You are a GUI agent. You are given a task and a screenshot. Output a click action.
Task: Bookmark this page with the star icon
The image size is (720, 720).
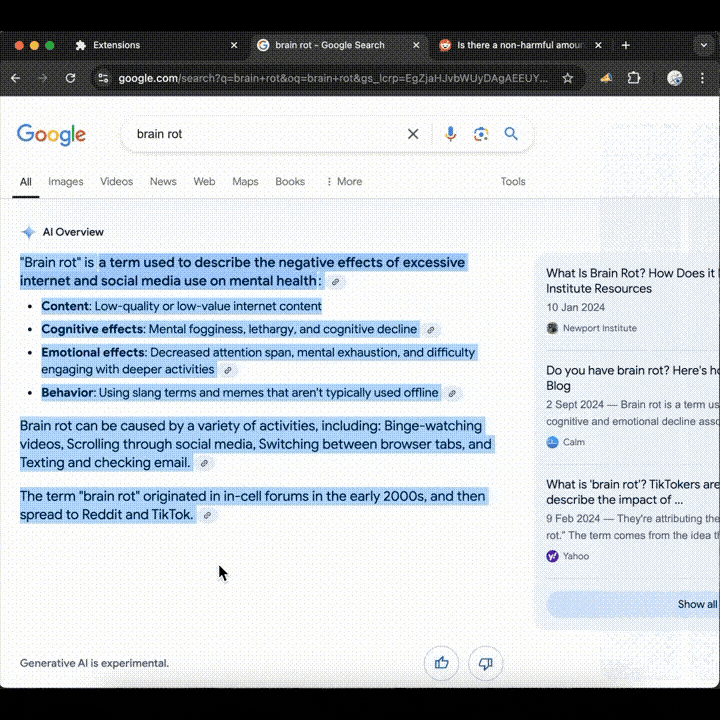tap(568, 78)
